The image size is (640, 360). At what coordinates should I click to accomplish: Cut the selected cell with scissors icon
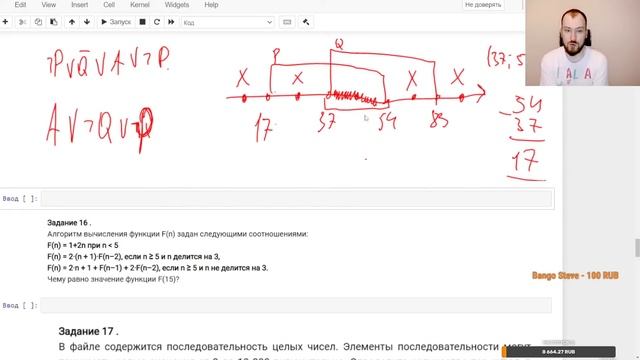22,22
